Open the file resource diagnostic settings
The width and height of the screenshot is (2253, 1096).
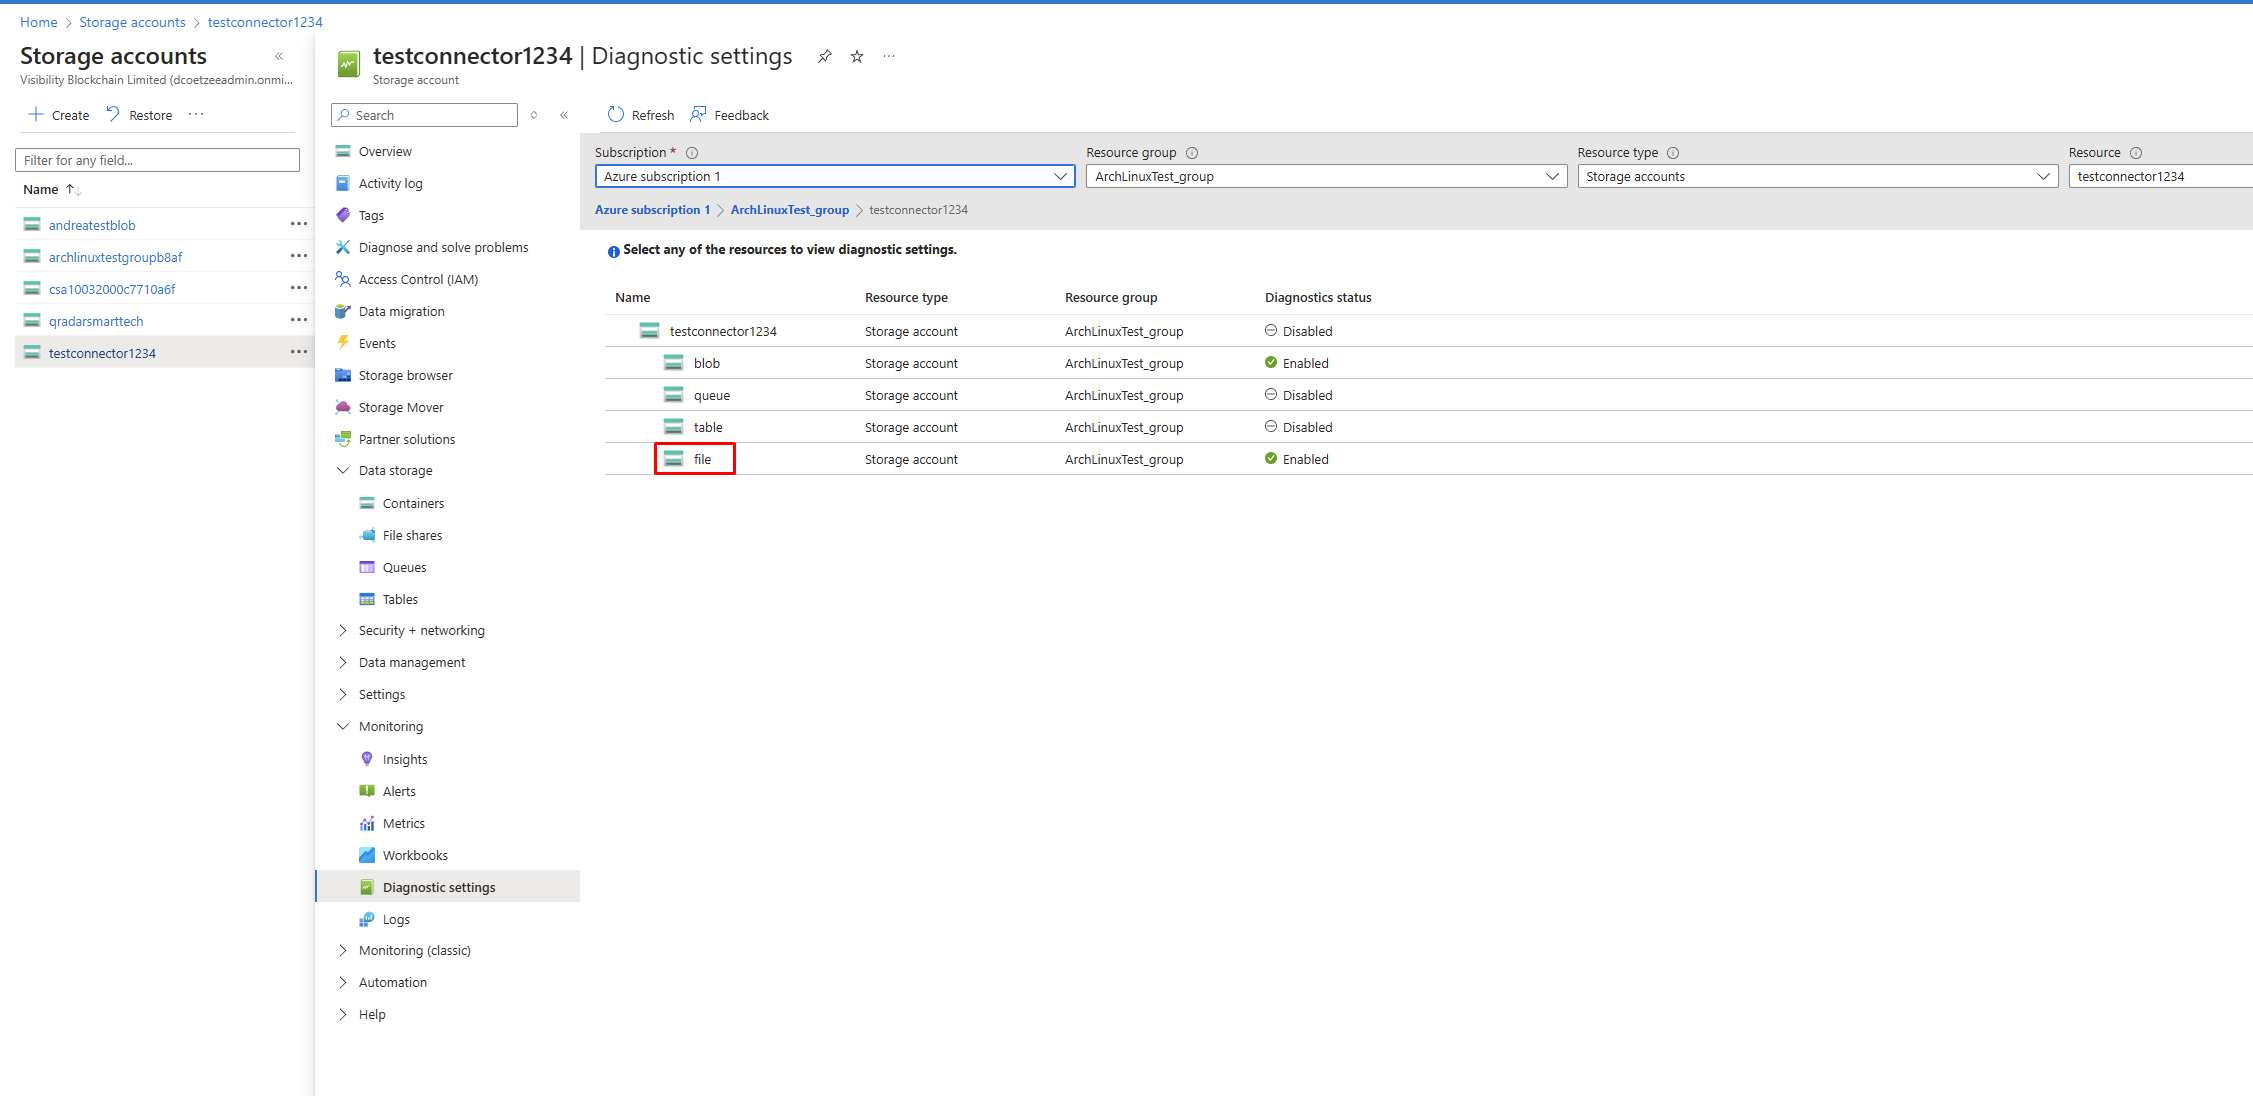click(x=702, y=460)
